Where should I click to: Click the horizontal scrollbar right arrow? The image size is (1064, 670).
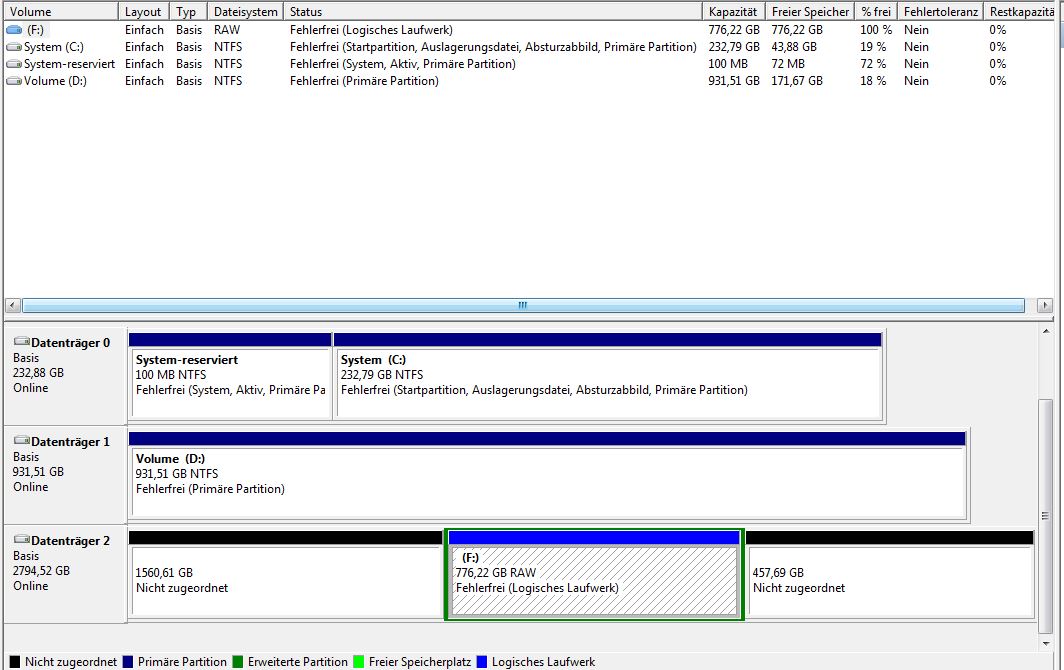[x=1045, y=305]
